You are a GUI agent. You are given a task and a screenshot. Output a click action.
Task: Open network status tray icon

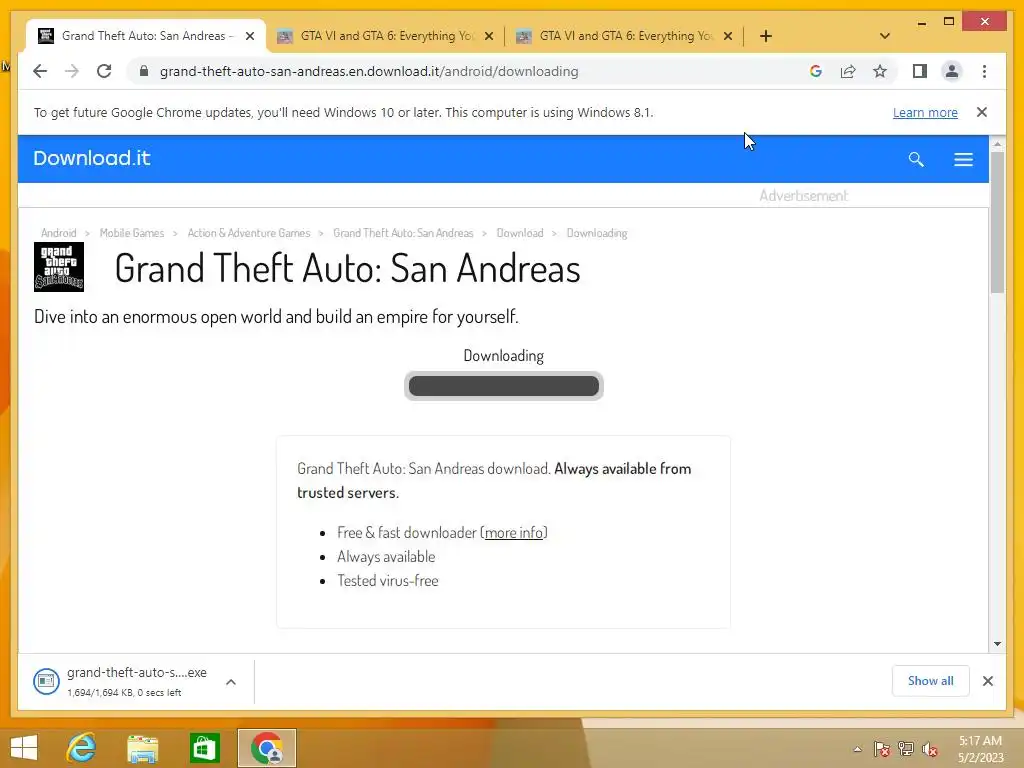pyautogui.click(x=905, y=749)
